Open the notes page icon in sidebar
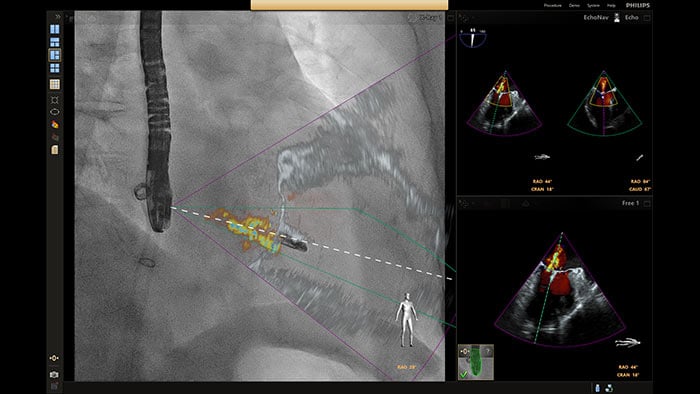700x394 pixels. tap(55, 150)
